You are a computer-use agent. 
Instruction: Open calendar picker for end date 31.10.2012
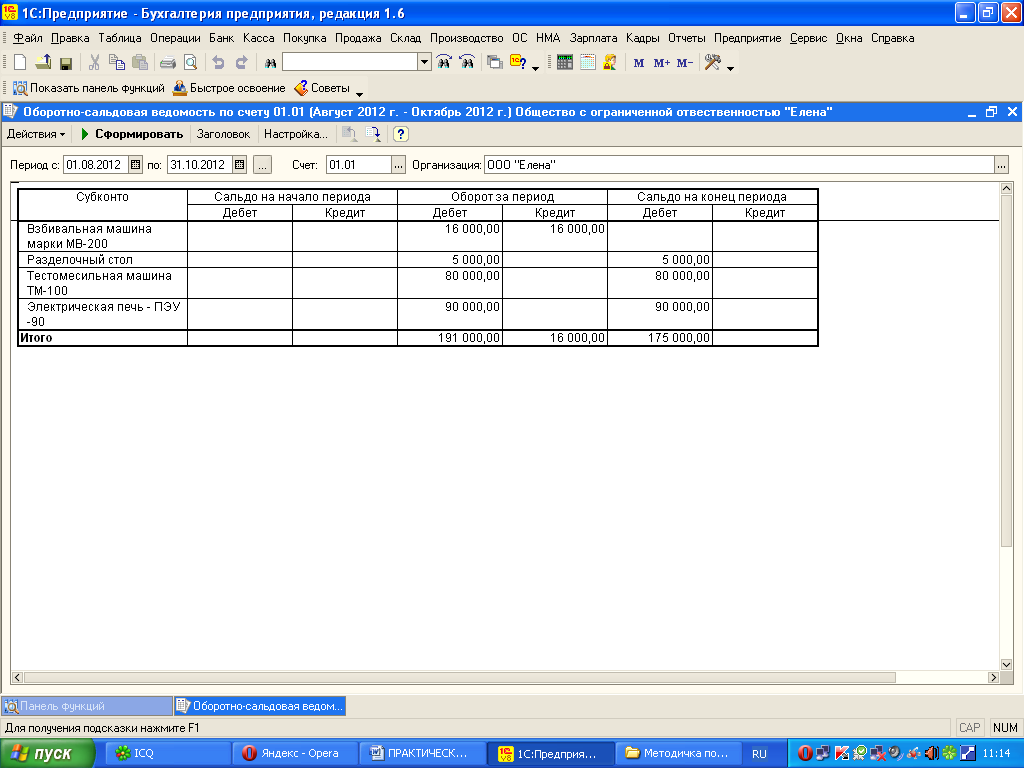pyautogui.click(x=240, y=165)
